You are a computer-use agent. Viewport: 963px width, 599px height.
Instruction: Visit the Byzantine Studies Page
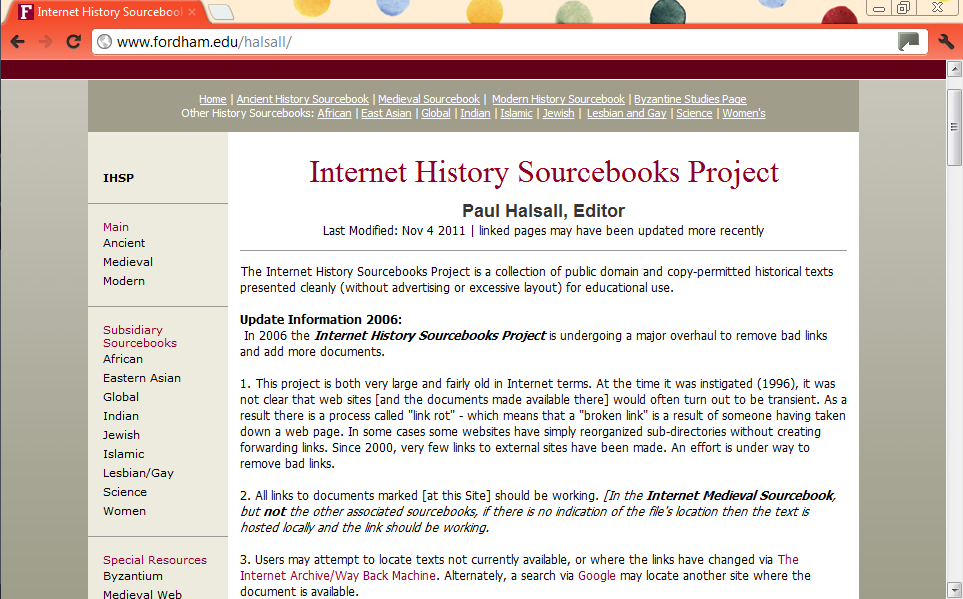(x=690, y=99)
